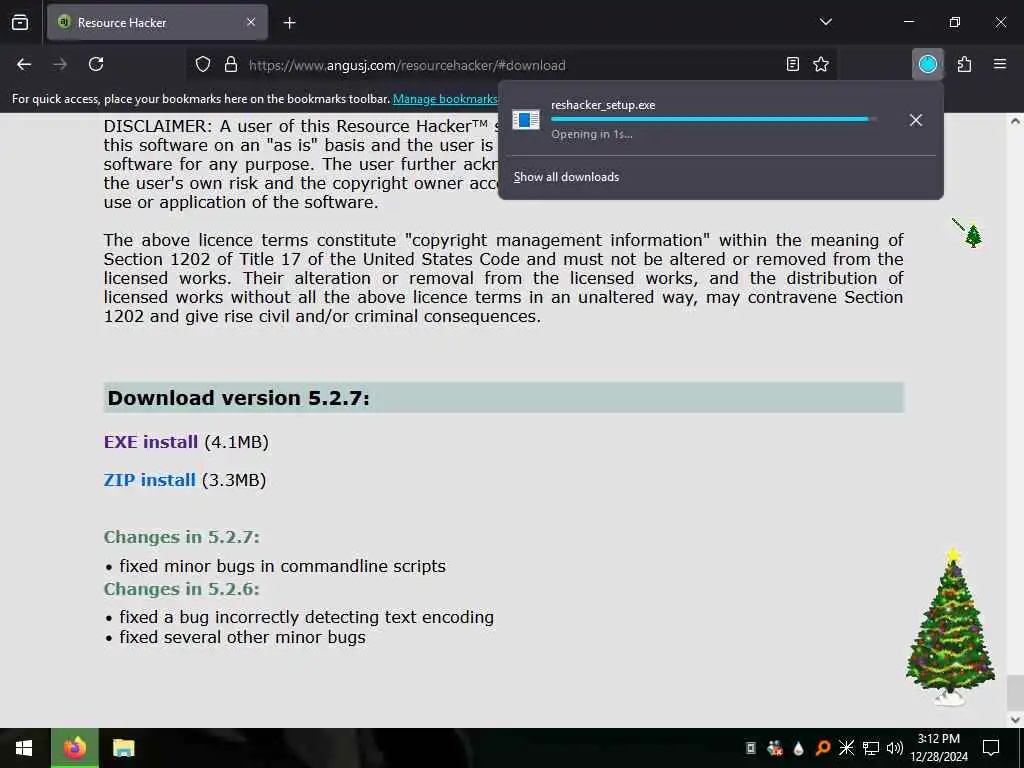Viewport: 1024px width, 768px height.
Task: Open the clock showing 3:12 PM
Action: [x=939, y=748]
